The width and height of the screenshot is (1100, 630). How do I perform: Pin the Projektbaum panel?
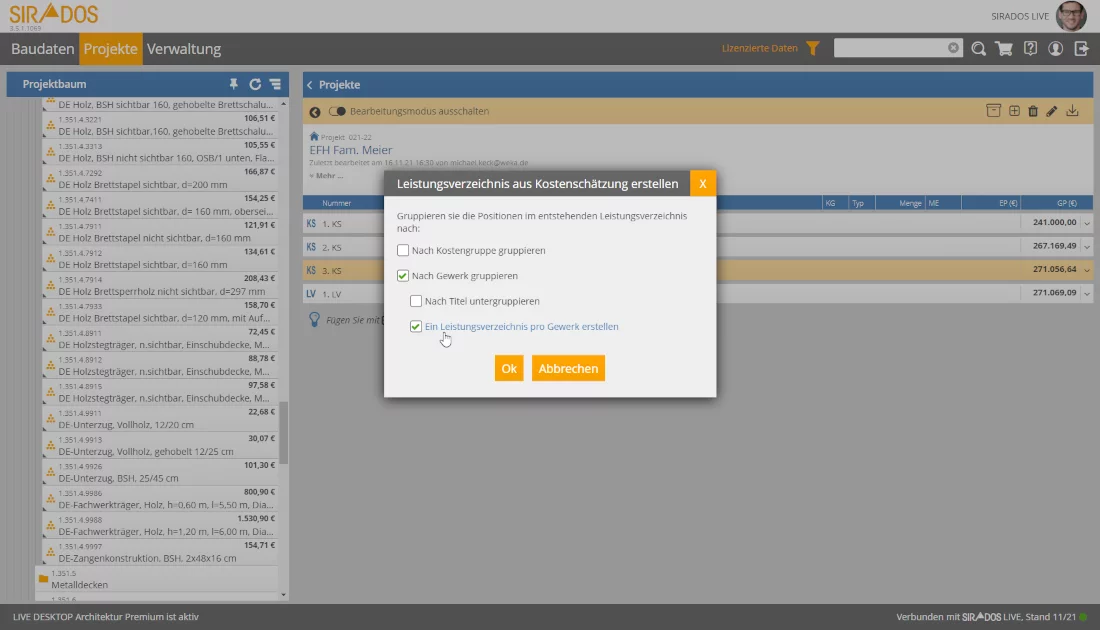[234, 85]
